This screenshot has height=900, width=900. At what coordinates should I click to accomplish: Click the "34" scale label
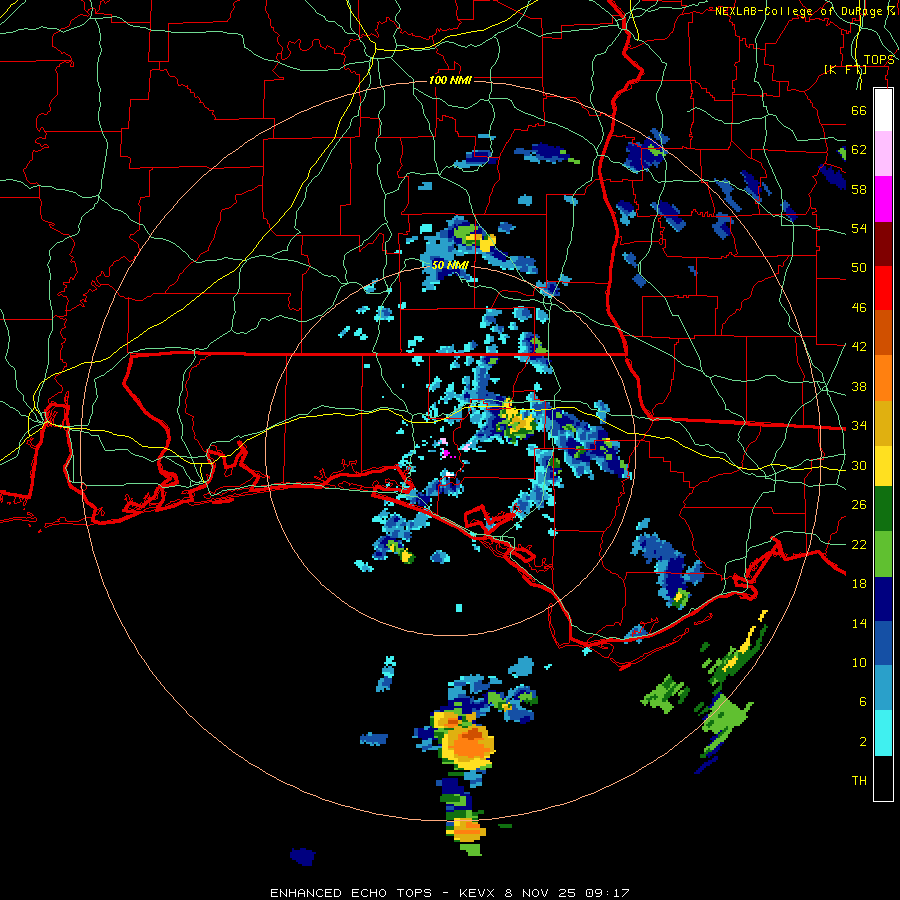pos(859,425)
